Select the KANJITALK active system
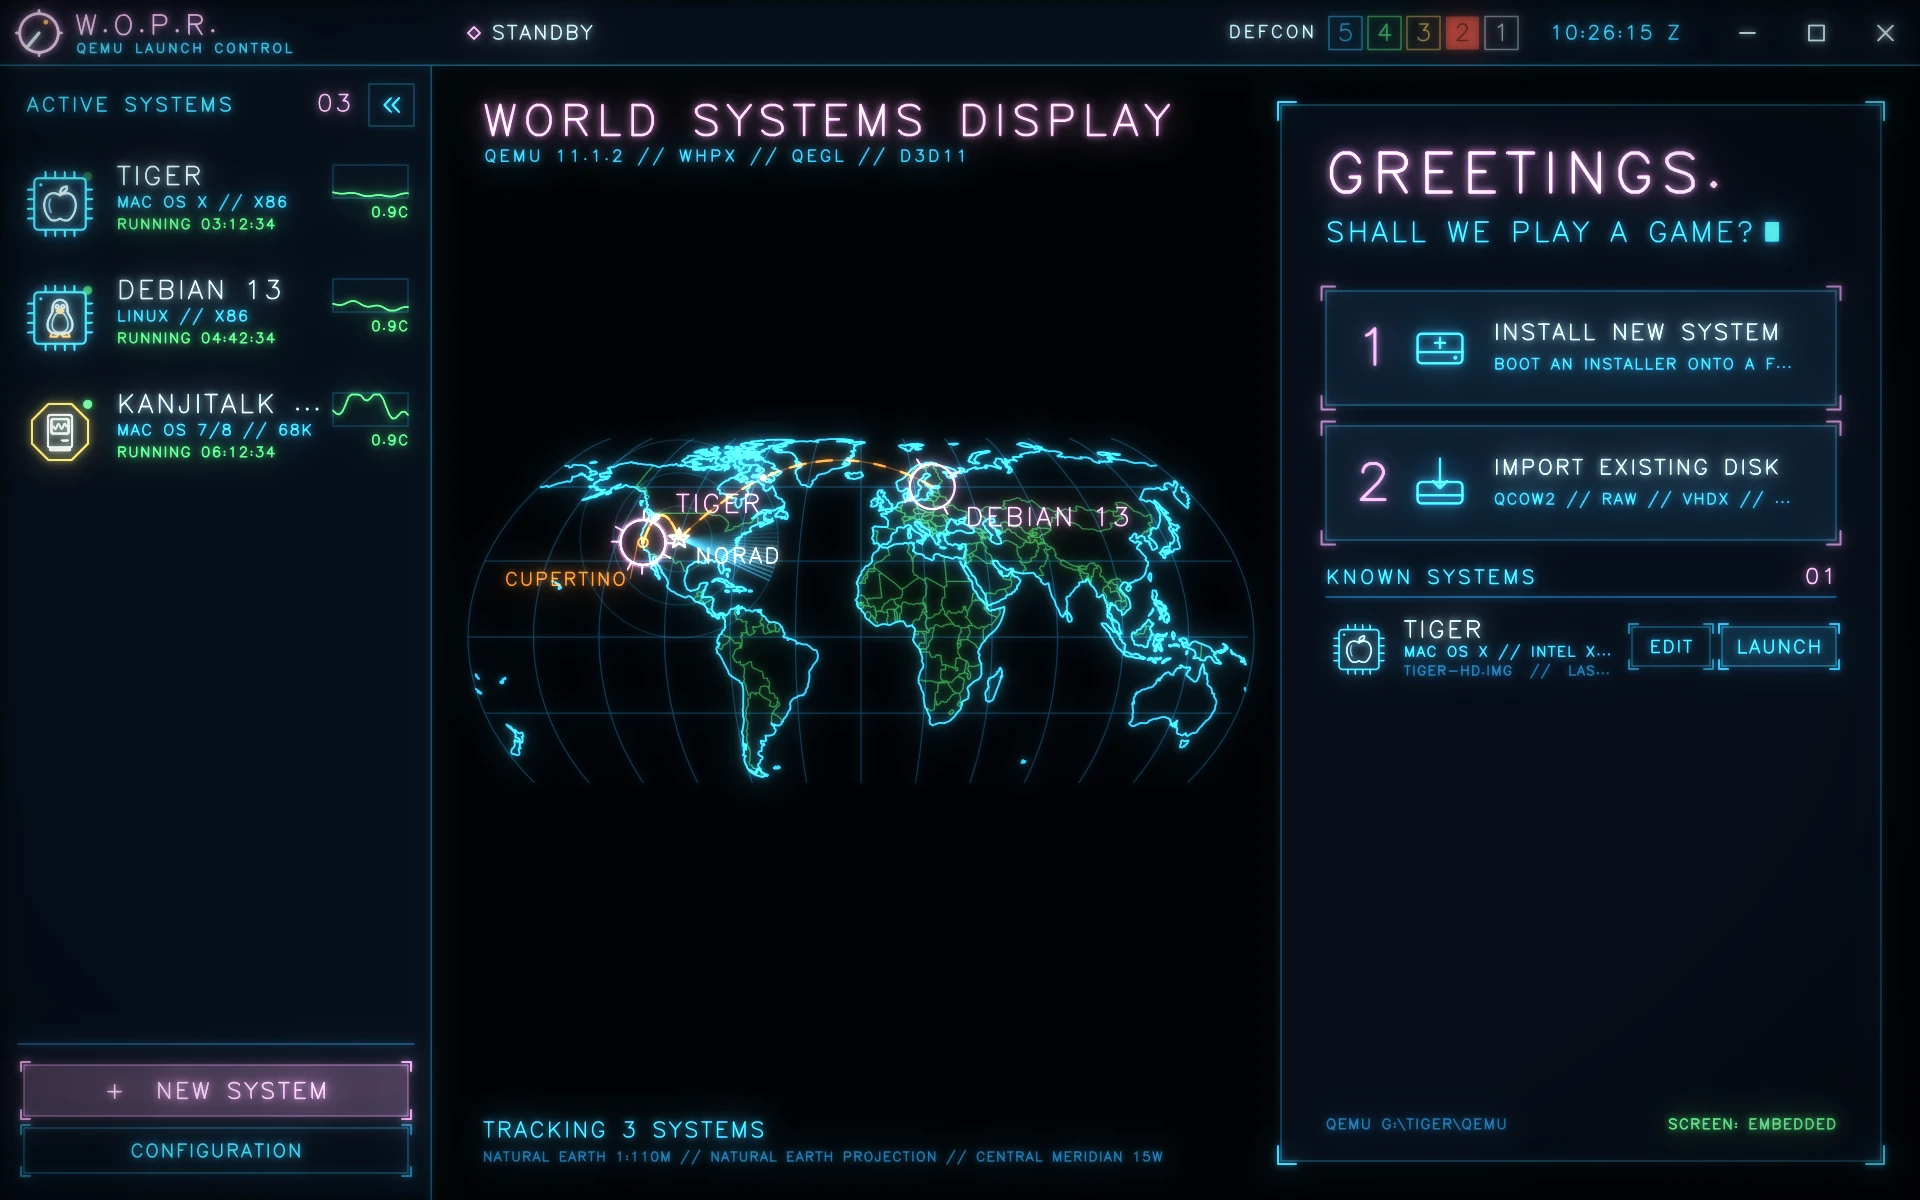 (x=216, y=428)
